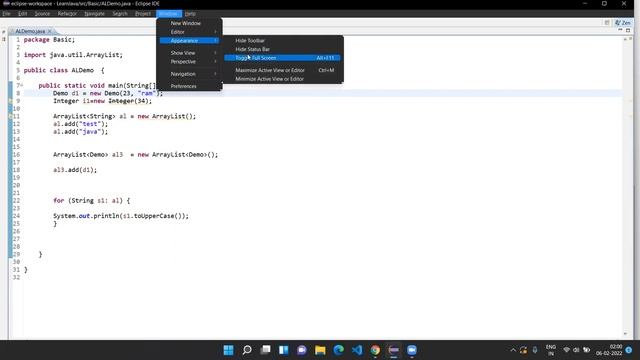Viewport: 640px width, 360px height.
Task: Click the line al.add("test");
Action: click(x=80, y=124)
